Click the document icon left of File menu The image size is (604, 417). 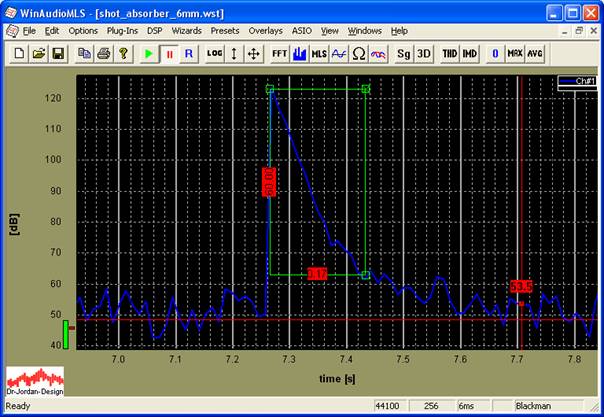(x=12, y=31)
